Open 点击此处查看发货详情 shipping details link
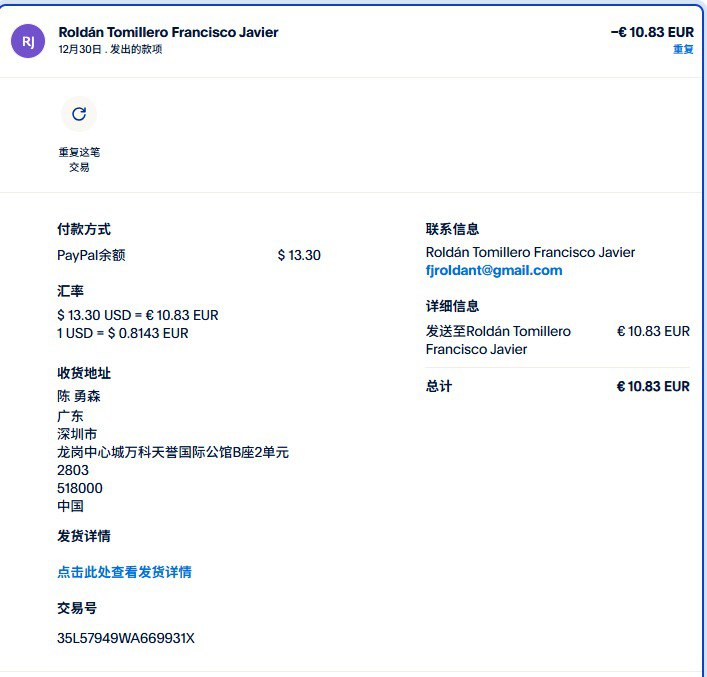The height and width of the screenshot is (677, 707). [x=124, y=572]
